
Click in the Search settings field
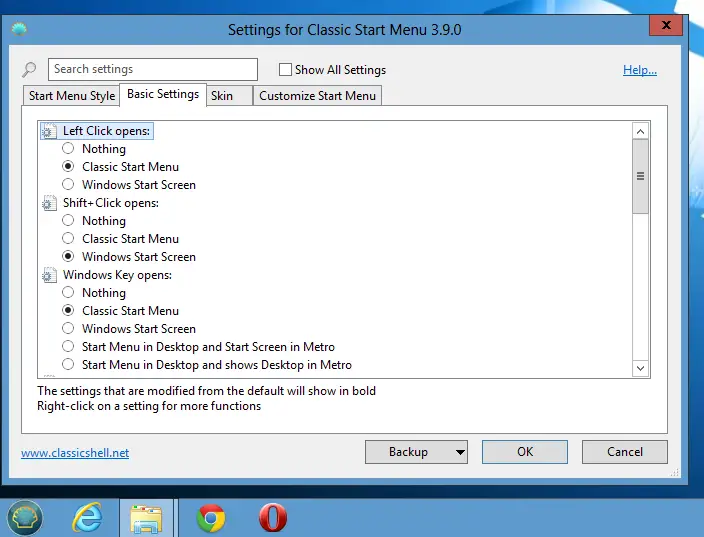click(153, 70)
